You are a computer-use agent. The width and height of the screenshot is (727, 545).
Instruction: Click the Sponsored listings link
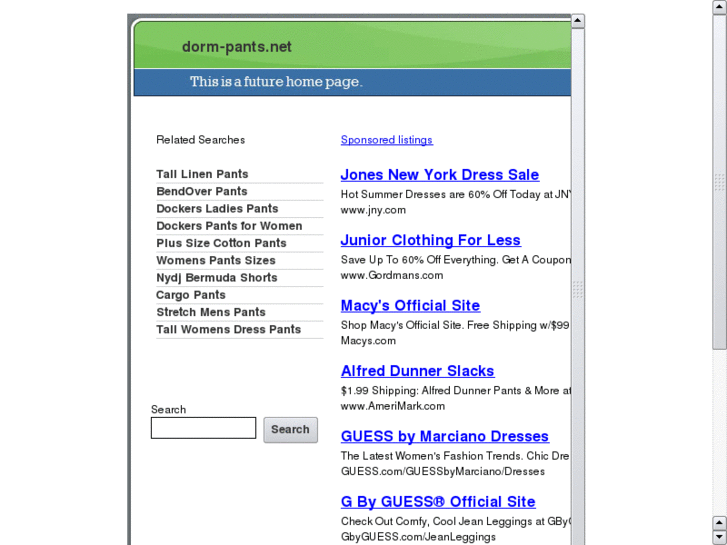pyautogui.click(x=387, y=140)
